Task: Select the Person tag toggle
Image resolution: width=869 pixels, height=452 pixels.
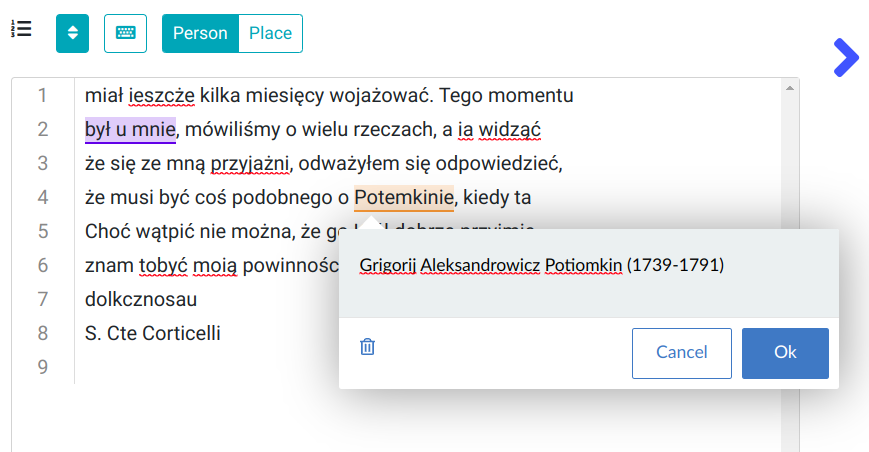Action: [200, 33]
